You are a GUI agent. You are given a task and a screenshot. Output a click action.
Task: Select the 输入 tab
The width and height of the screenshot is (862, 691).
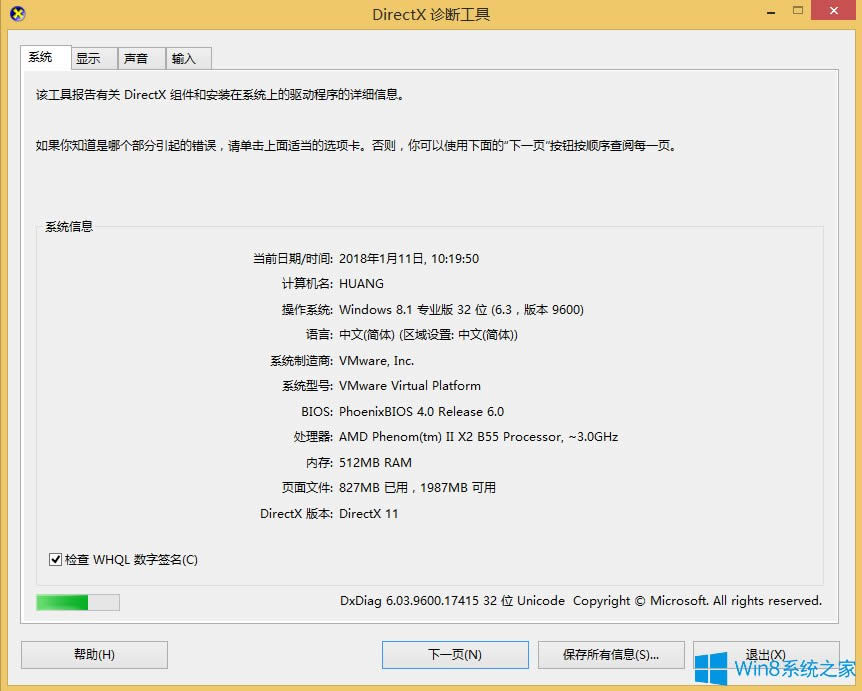tap(187, 58)
